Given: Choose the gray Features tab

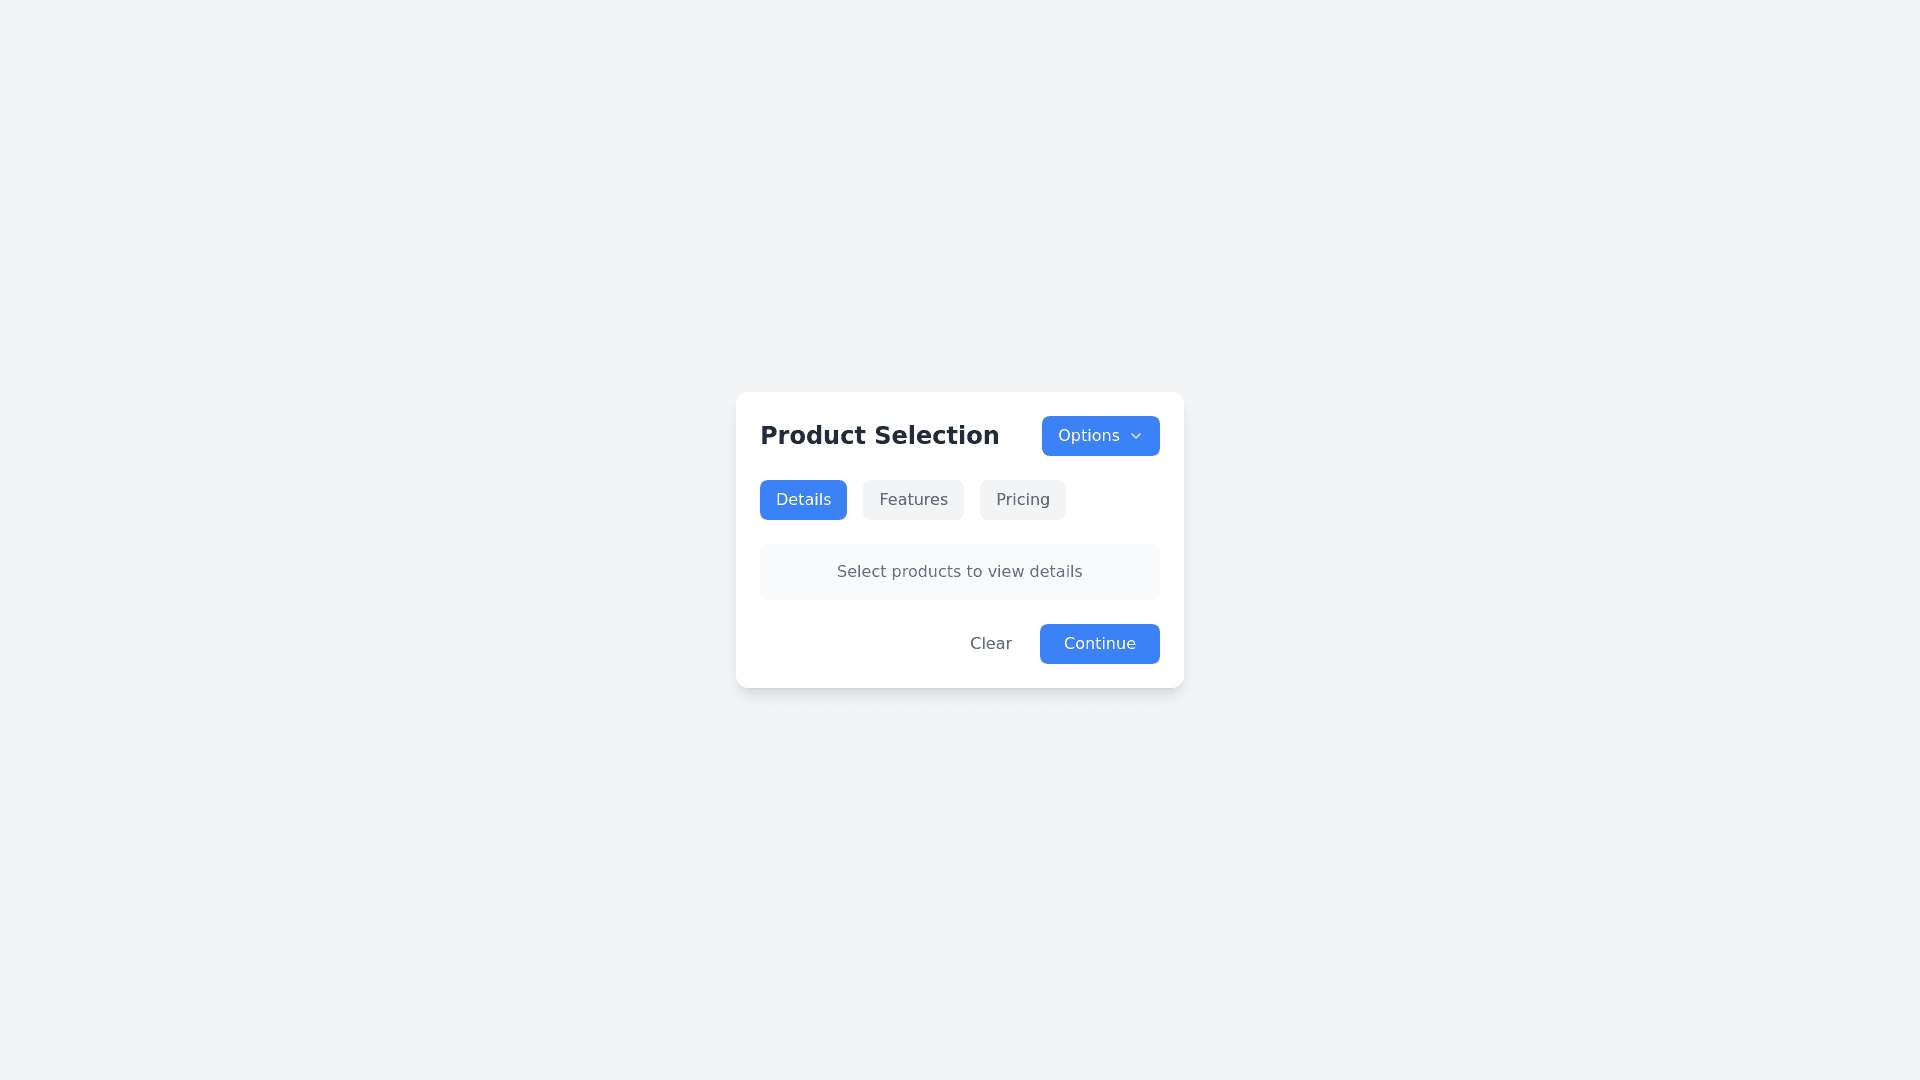Looking at the screenshot, I should [913, 500].
